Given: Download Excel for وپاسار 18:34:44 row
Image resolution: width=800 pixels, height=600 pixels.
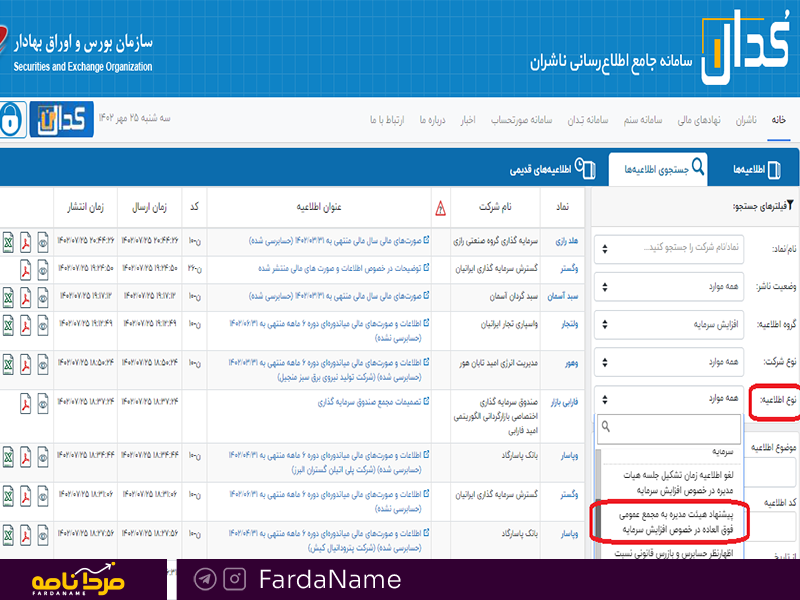Looking at the screenshot, I should [8, 457].
